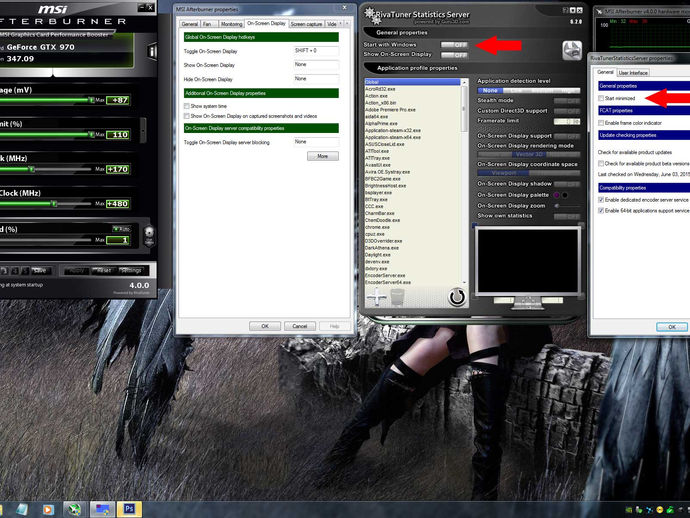The width and height of the screenshot is (690, 518).
Task: Click the RivaTuner gear logo icon
Action: coord(370,15)
